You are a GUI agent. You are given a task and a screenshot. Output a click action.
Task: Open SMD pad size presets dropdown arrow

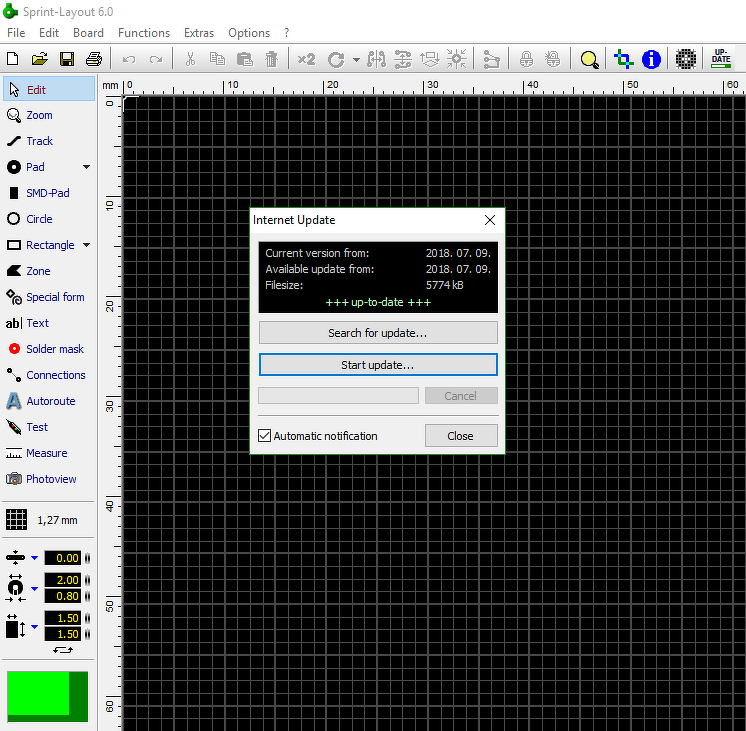click(34, 627)
